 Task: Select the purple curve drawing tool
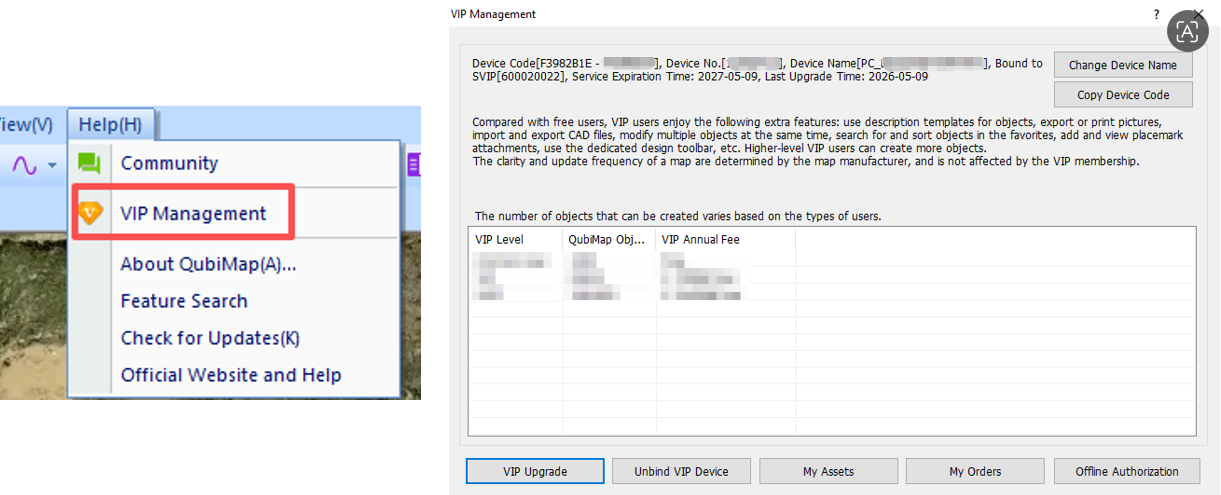tap(24, 164)
